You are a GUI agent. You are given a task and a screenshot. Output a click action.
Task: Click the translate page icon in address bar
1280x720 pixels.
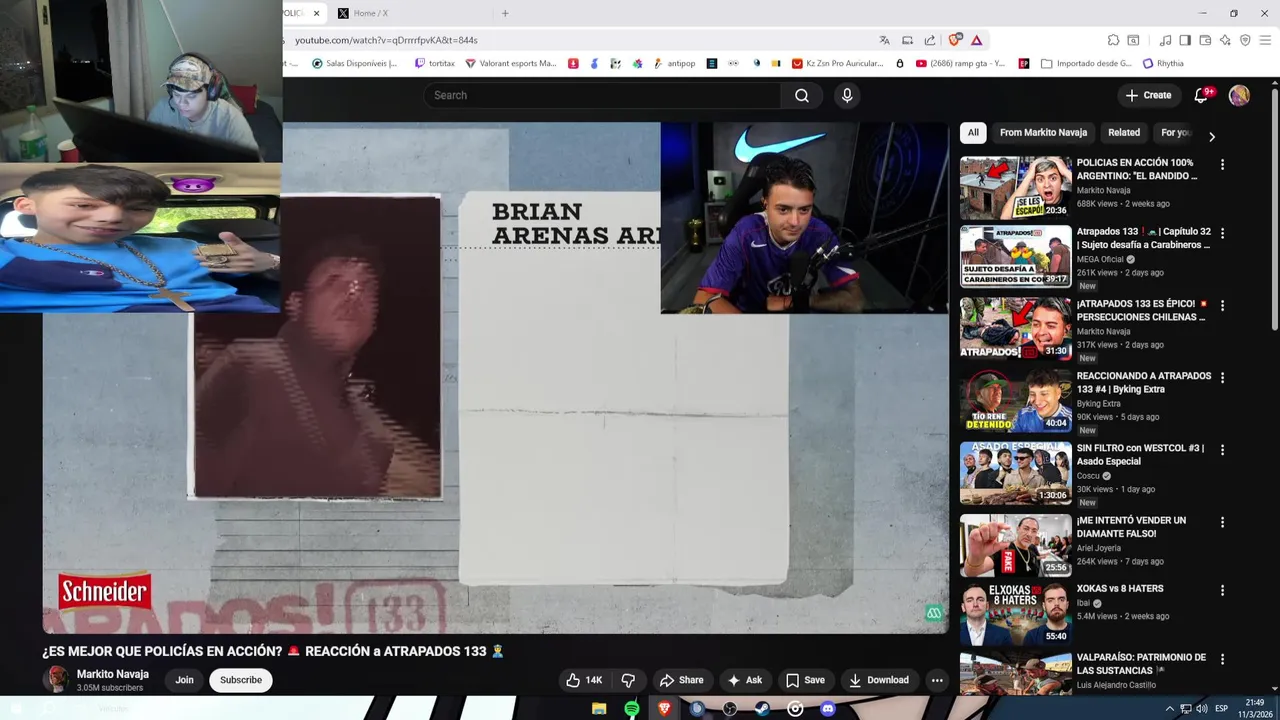(884, 40)
